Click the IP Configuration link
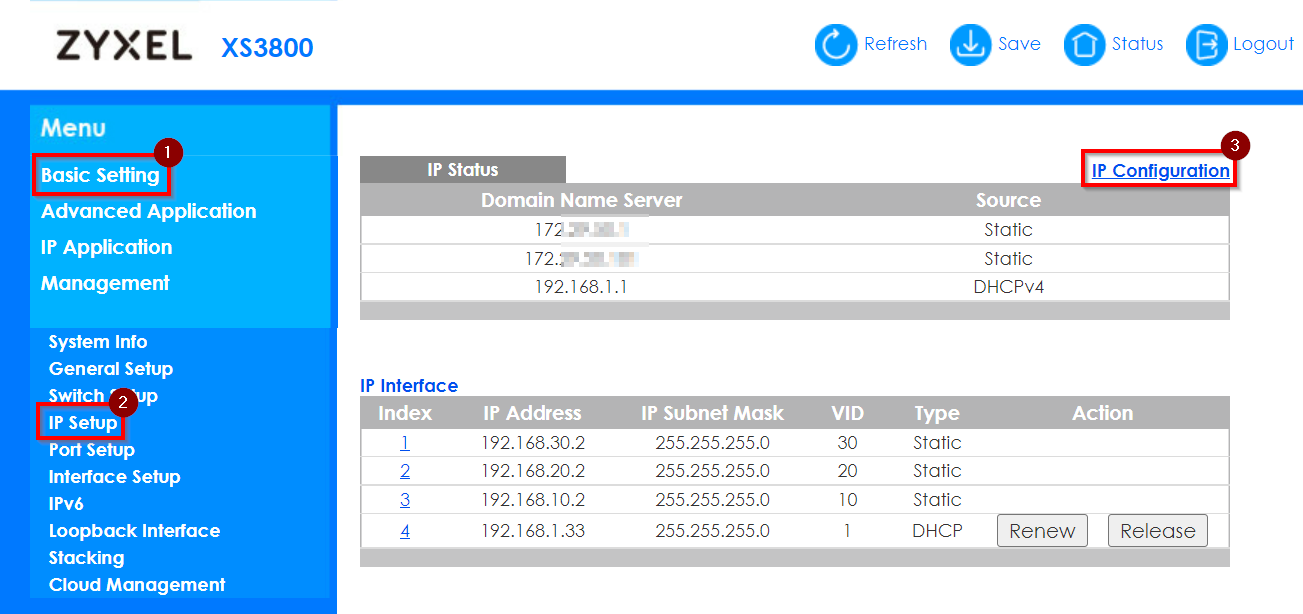Viewport: 1303px width, 614px height. pos(1160,171)
